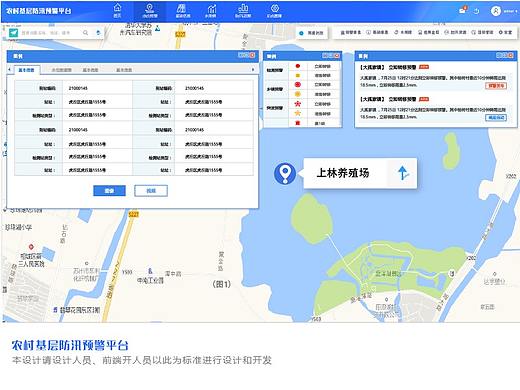
Task: Select the map-pin navigation item in header
Action: [150, 11]
